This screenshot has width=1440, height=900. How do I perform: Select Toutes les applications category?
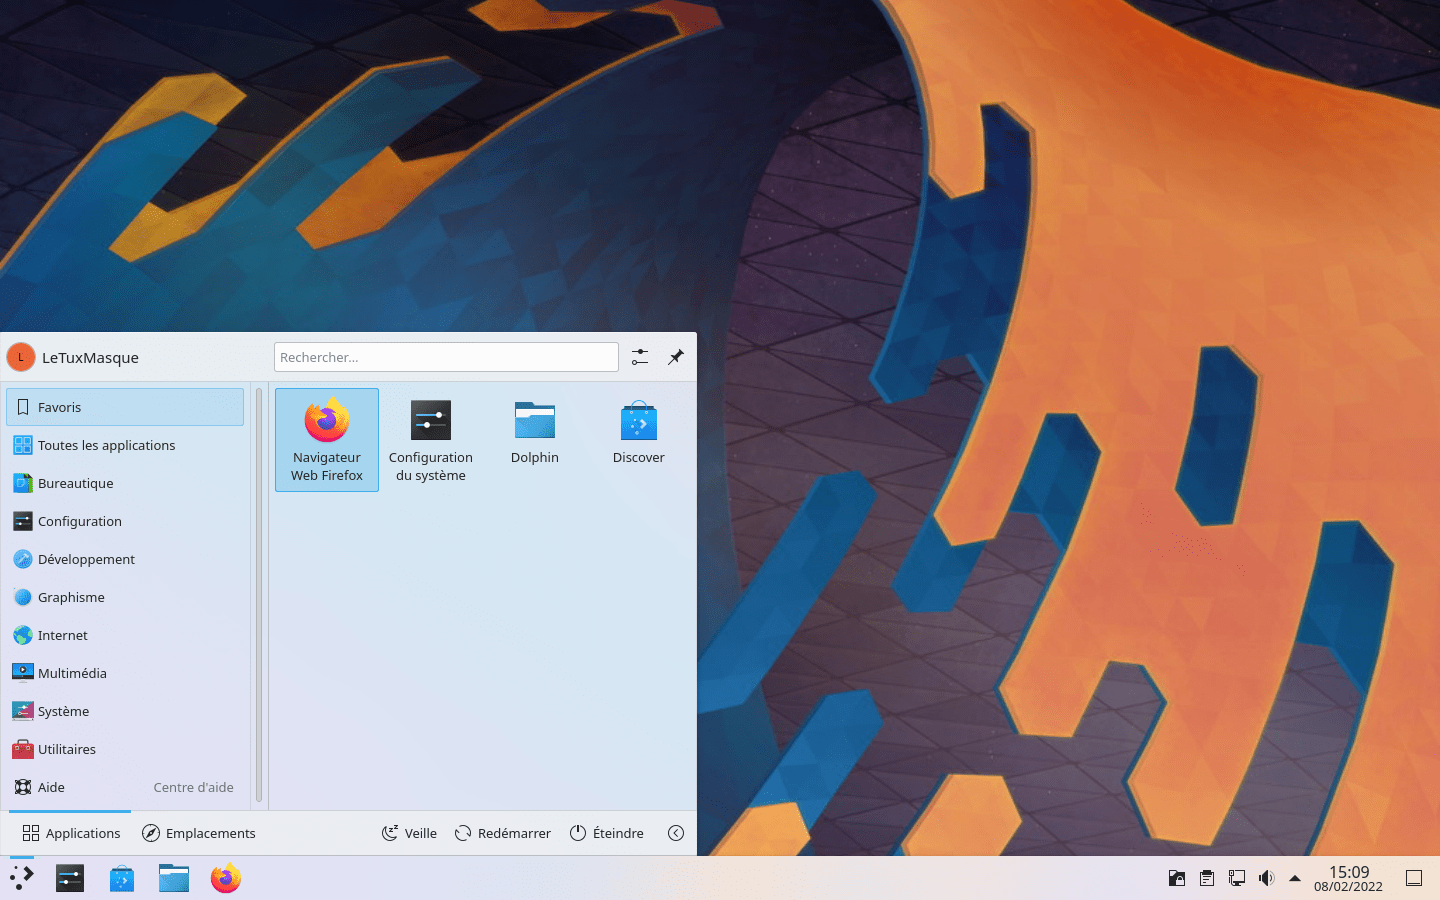(106, 445)
